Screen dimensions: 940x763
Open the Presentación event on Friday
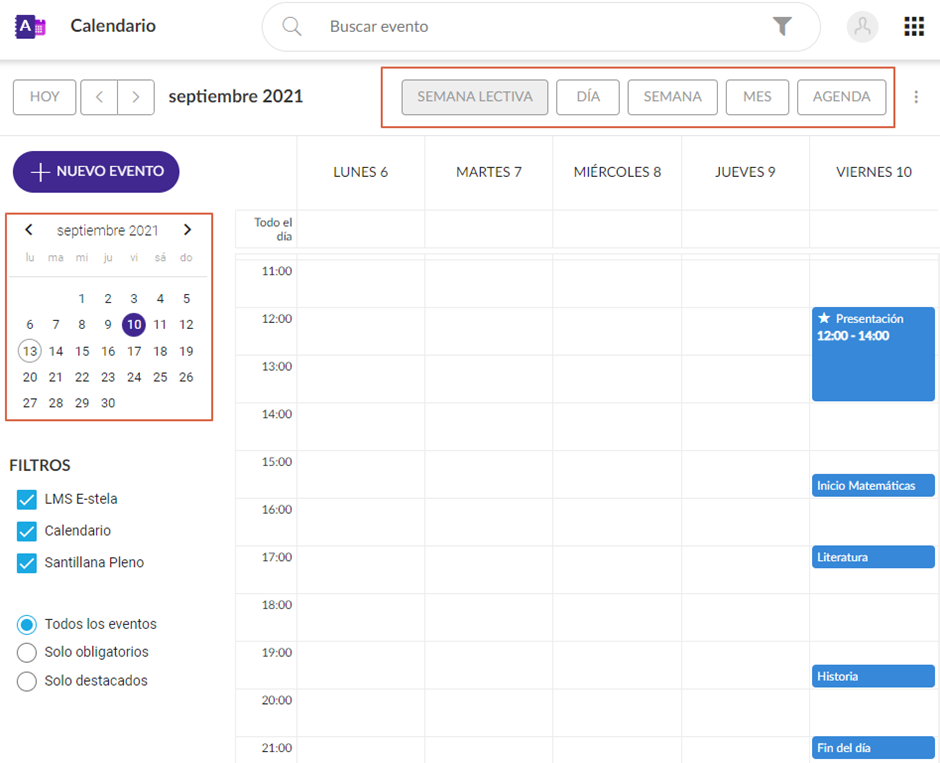(873, 355)
